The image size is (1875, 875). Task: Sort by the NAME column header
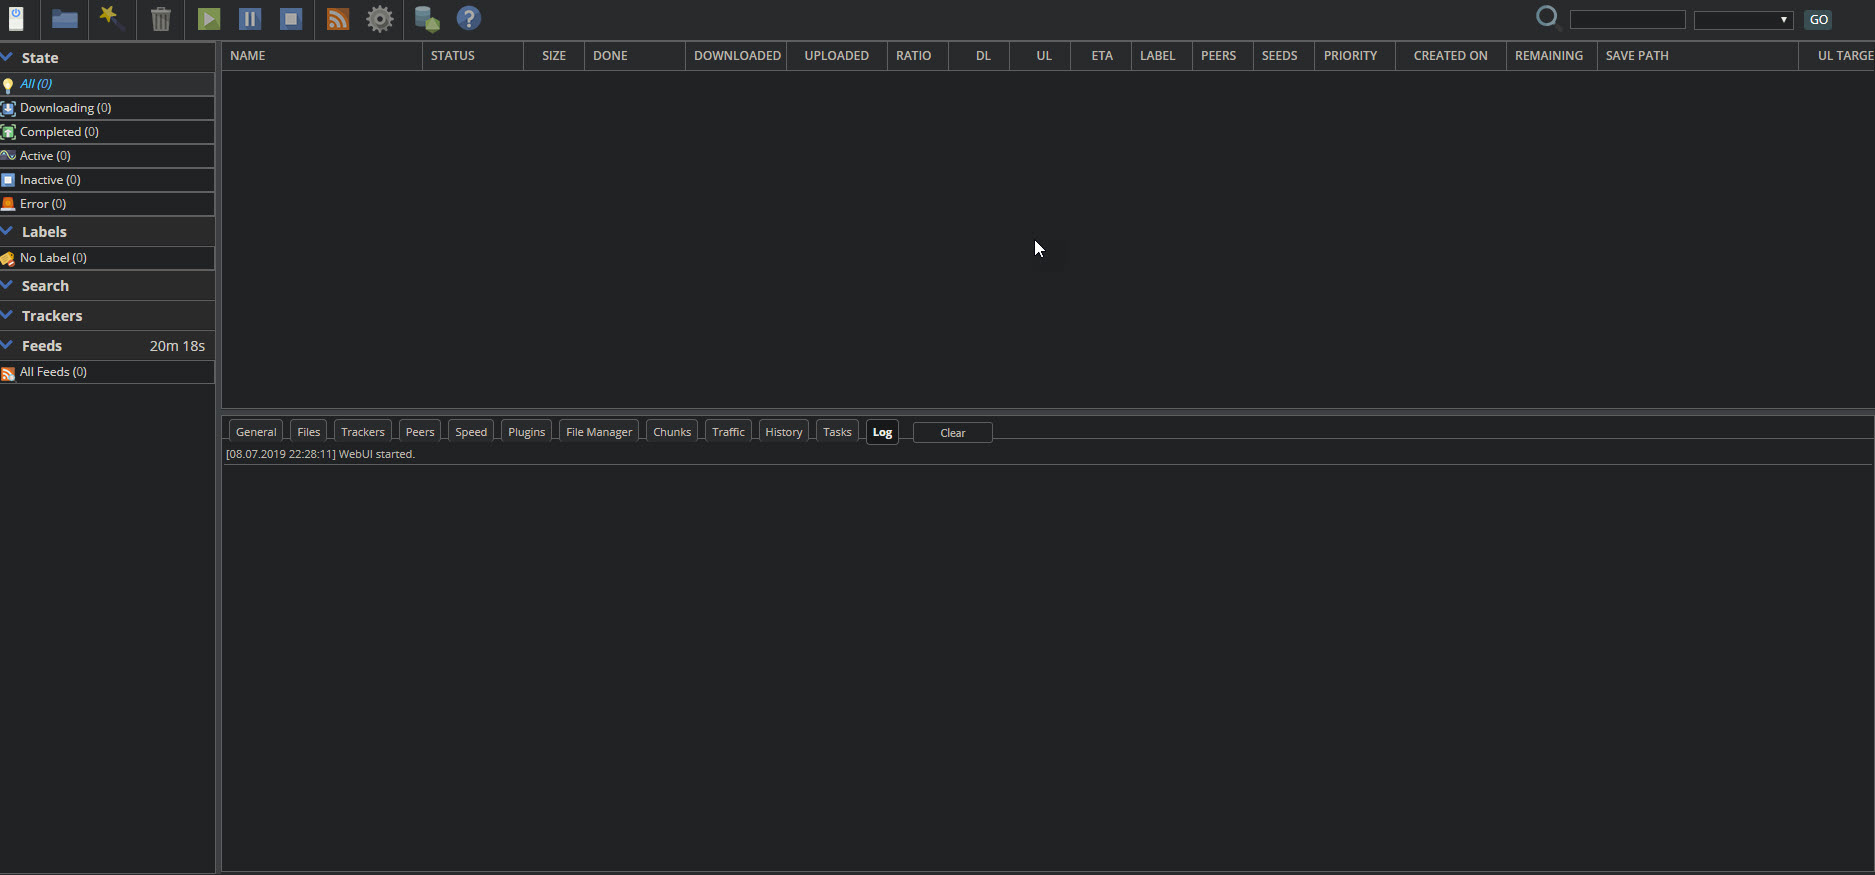click(322, 56)
